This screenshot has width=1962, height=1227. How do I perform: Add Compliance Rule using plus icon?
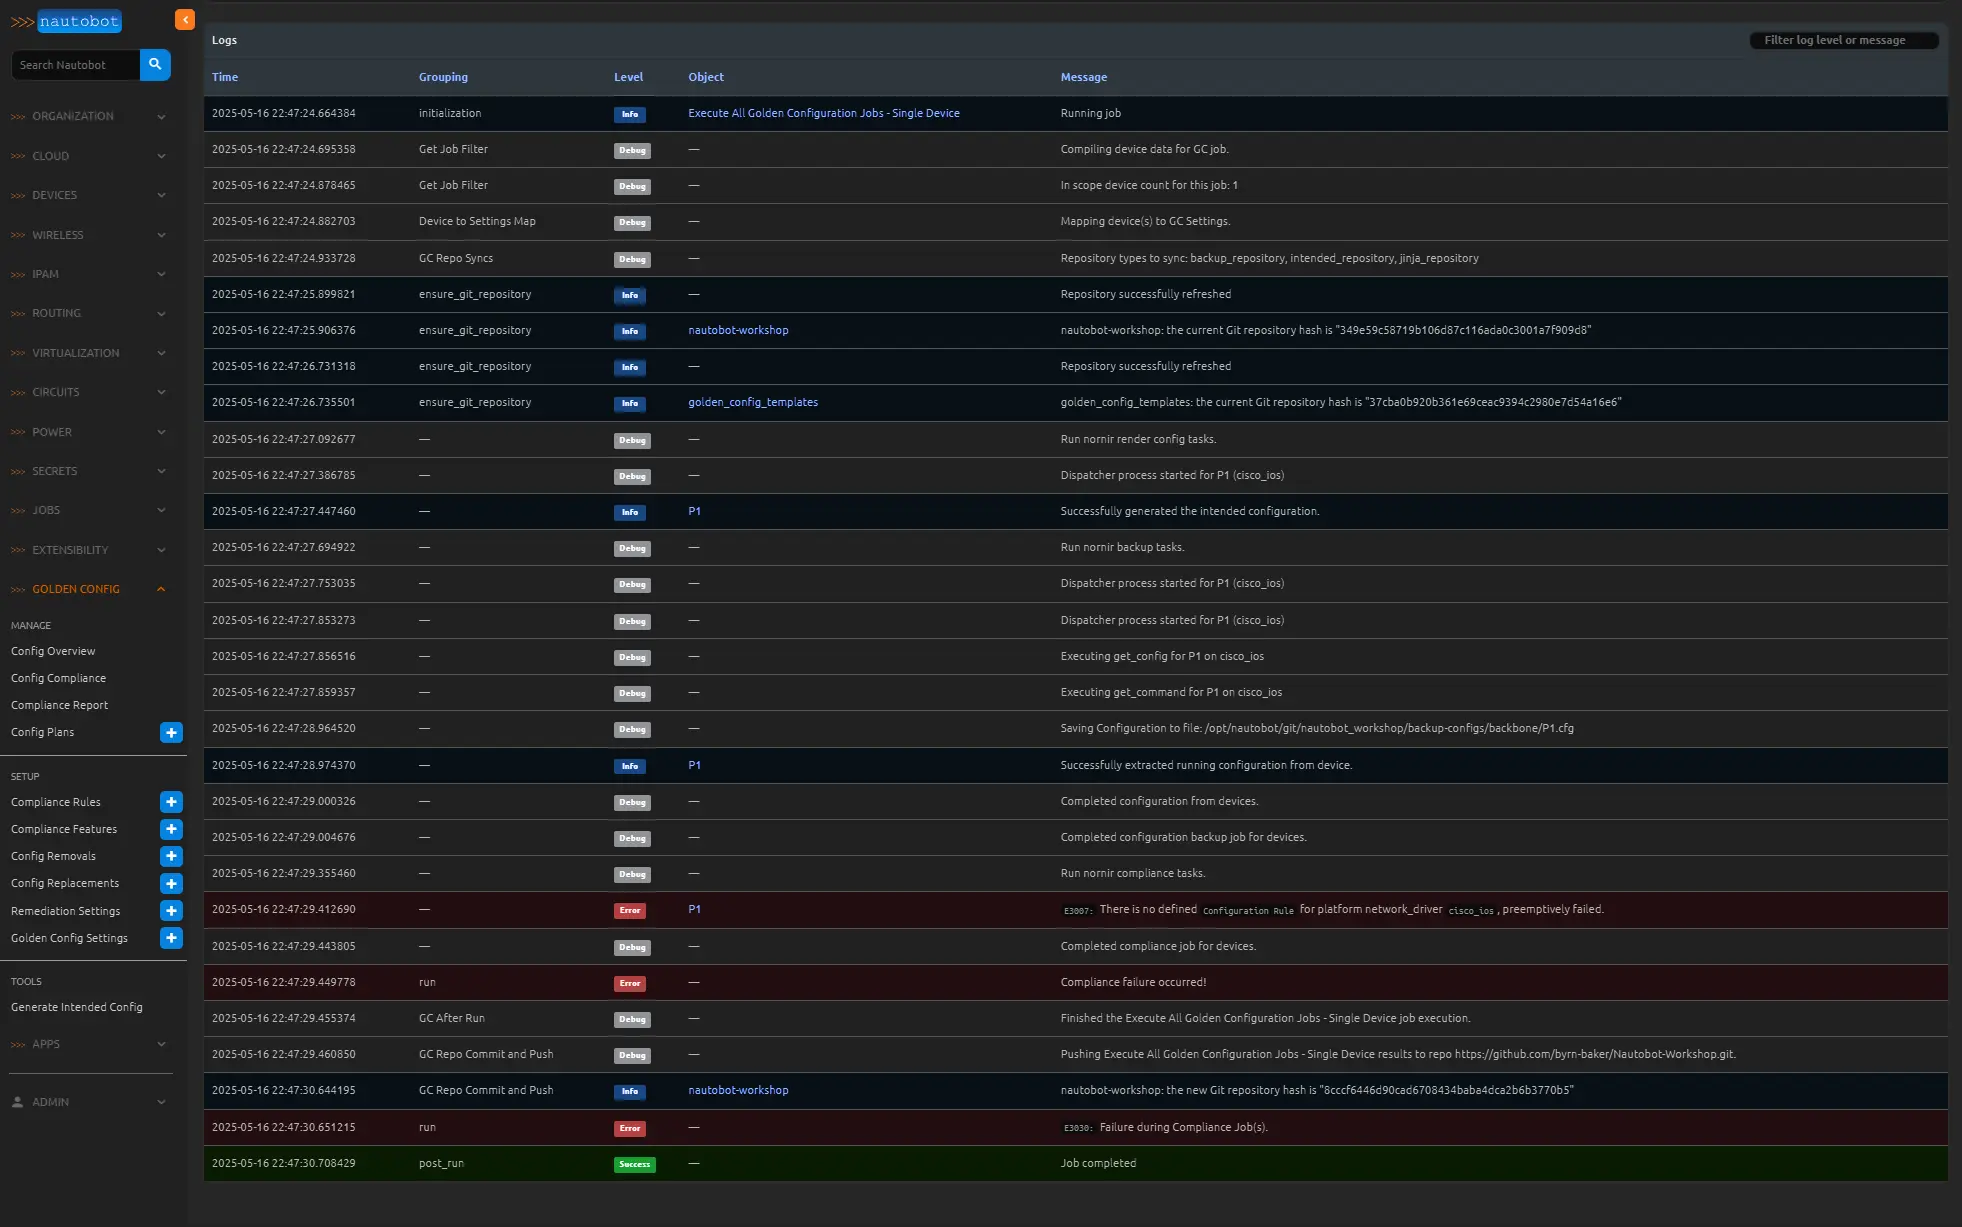tap(171, 802)
